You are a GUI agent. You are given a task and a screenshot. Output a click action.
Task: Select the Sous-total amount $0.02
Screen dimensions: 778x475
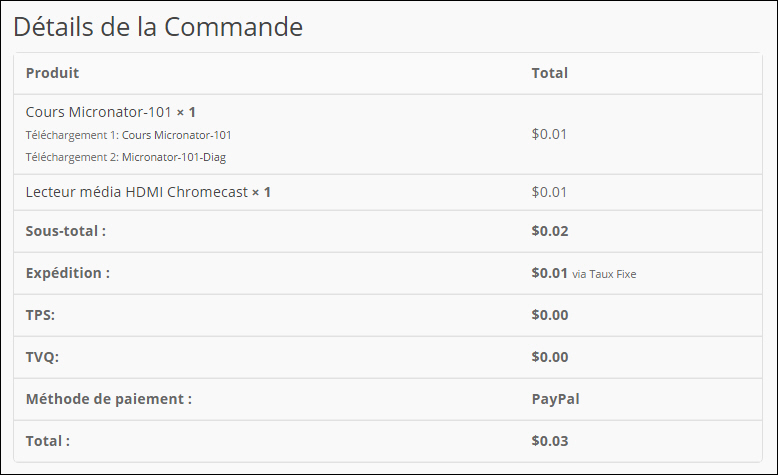click(x=550, y=231)
